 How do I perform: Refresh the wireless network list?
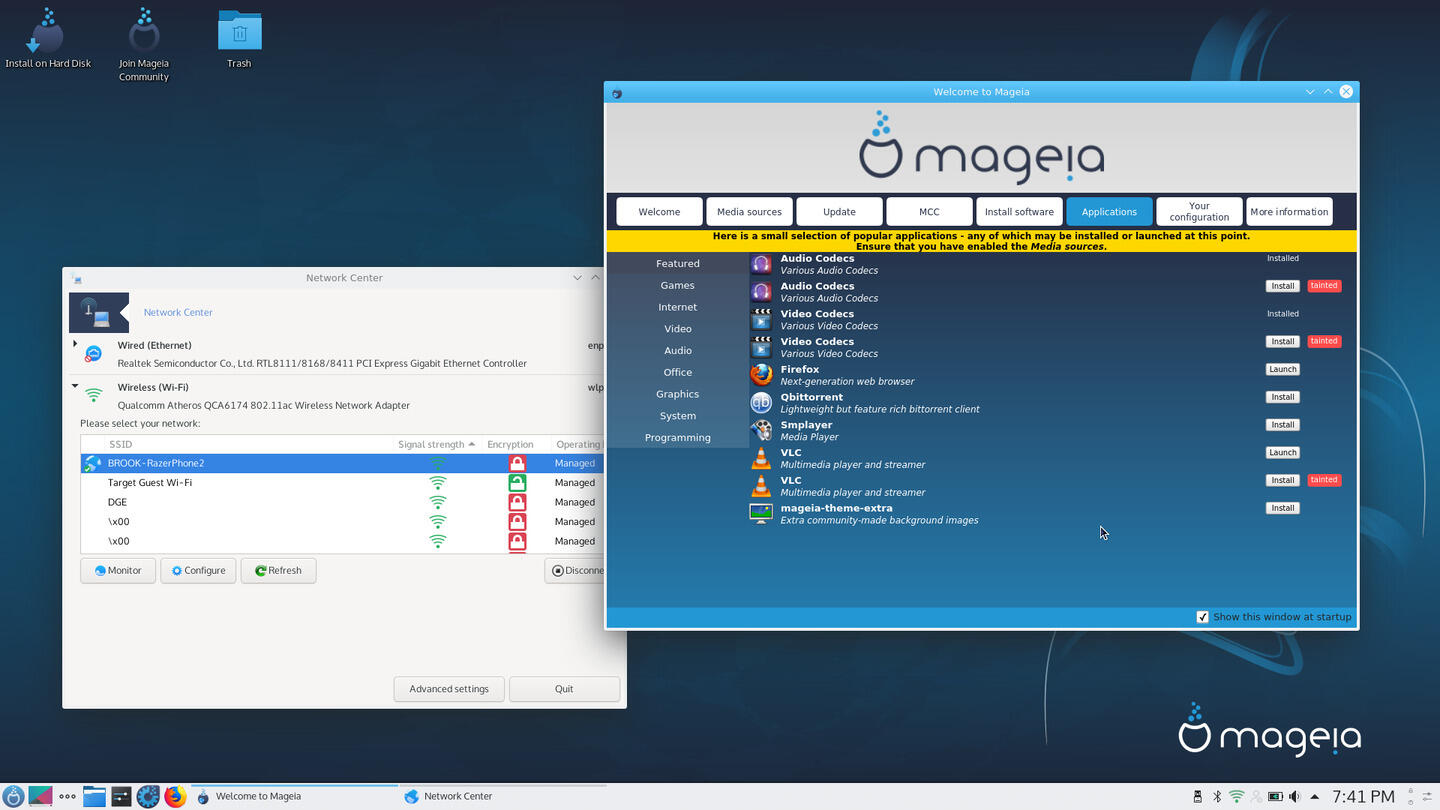coord(278,570)
